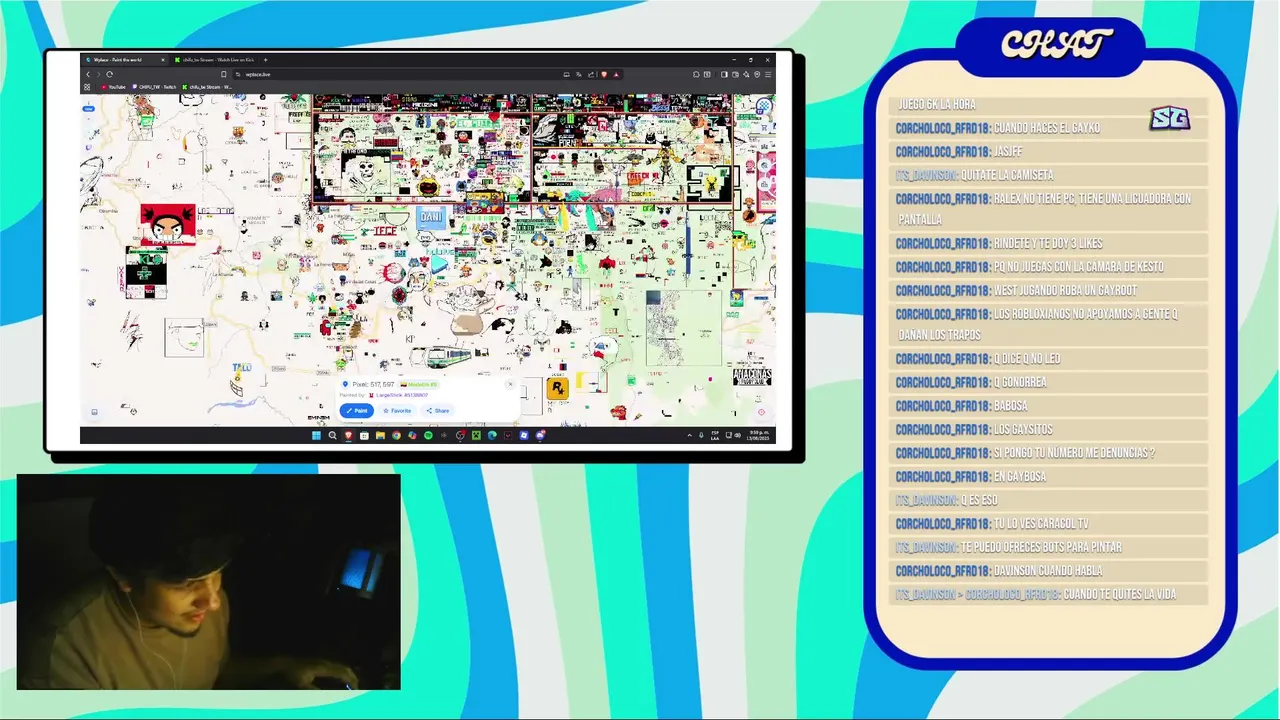Reload the wplace.live page
This screenshot has height=720, width=1280.
tap(110, 74)
